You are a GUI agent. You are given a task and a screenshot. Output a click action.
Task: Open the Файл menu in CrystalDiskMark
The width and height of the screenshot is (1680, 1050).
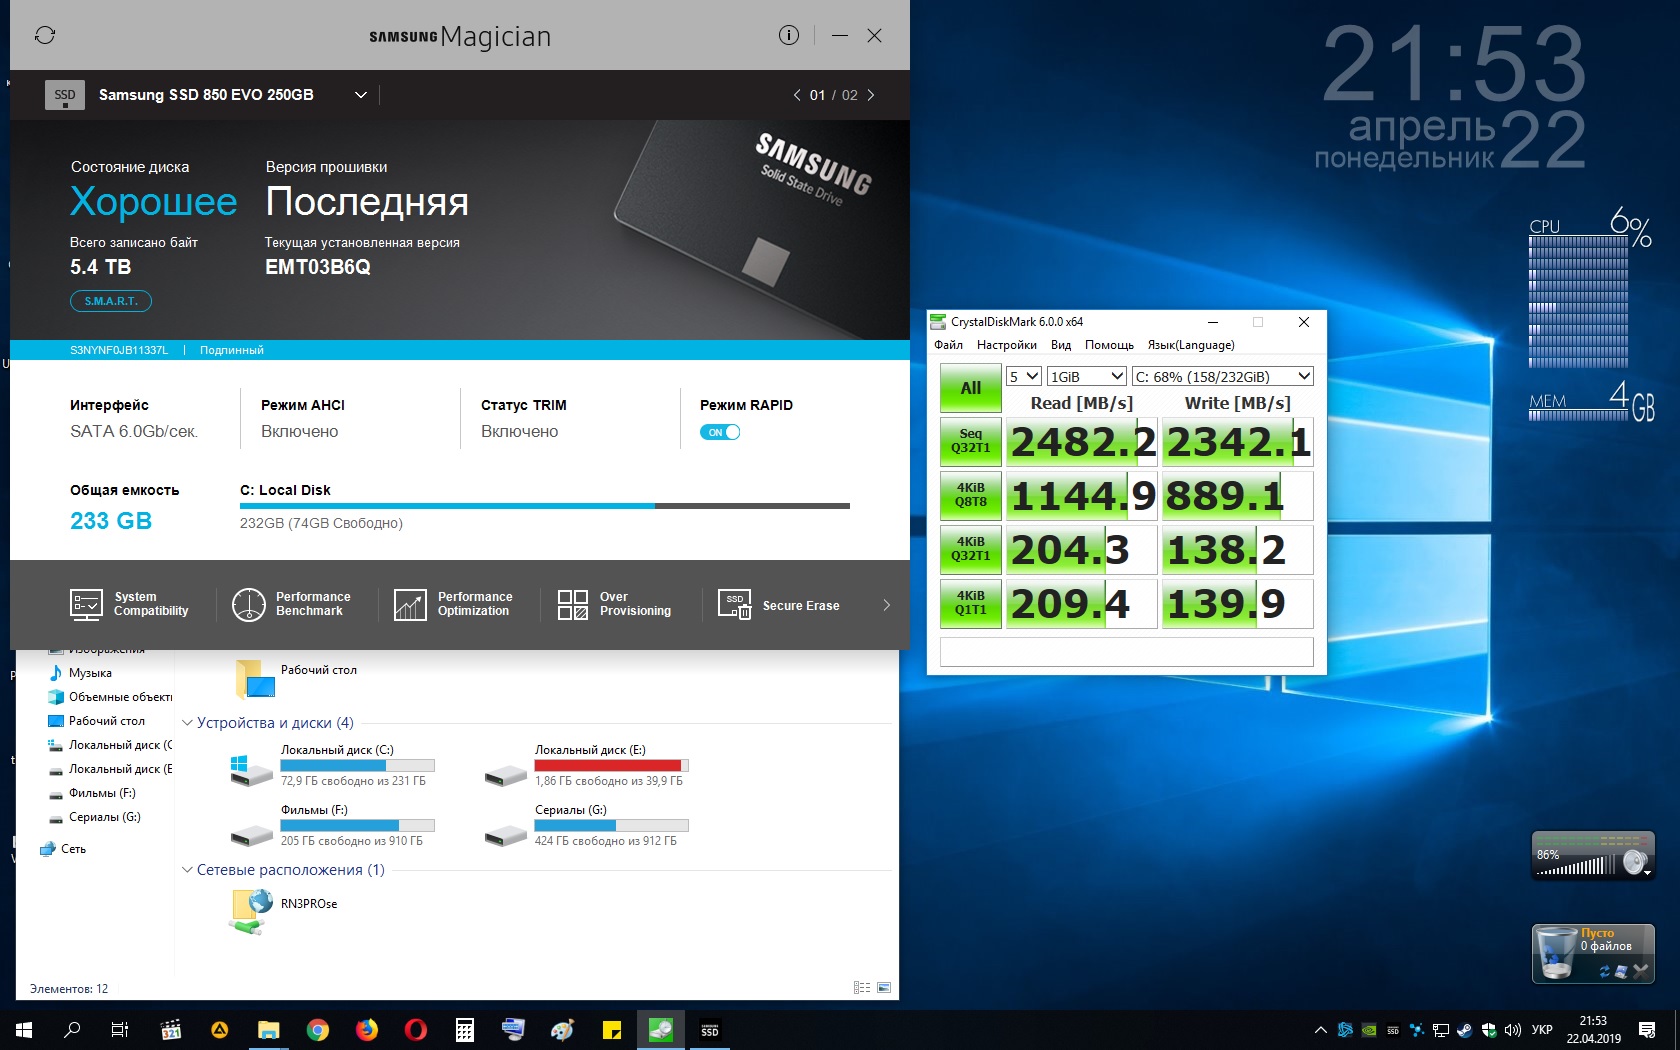949,345
